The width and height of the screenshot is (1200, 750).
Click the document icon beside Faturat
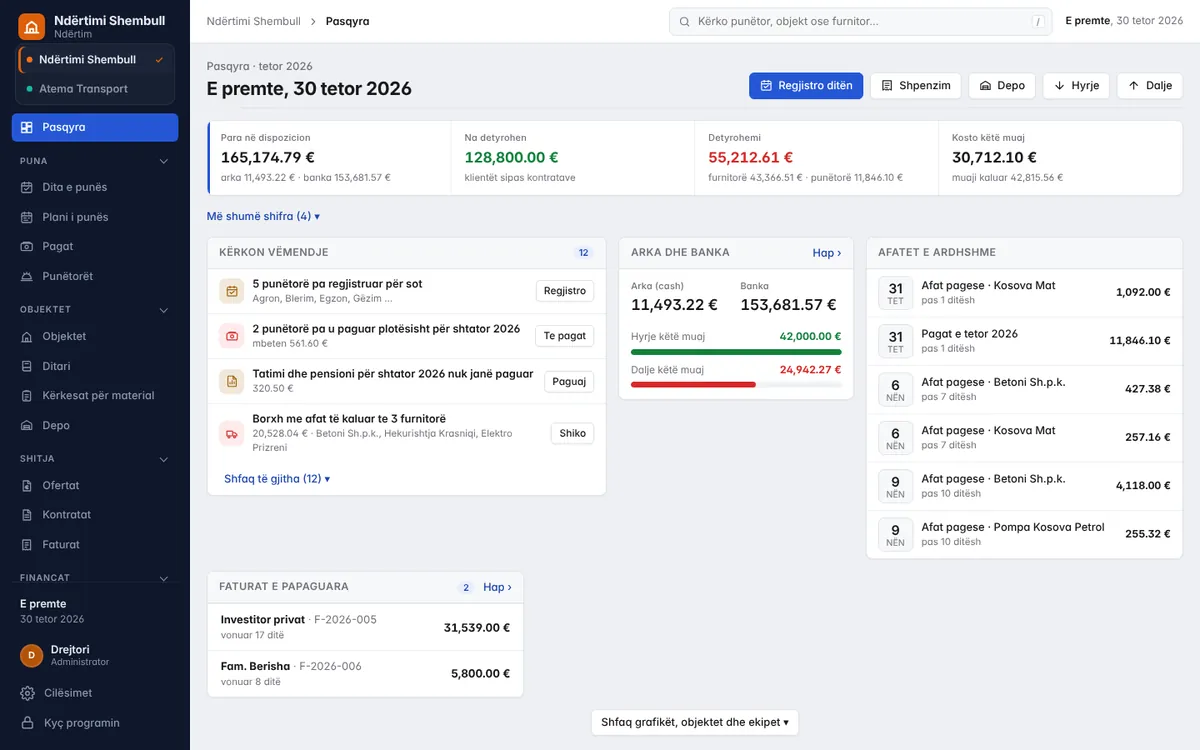click(27, 544)
